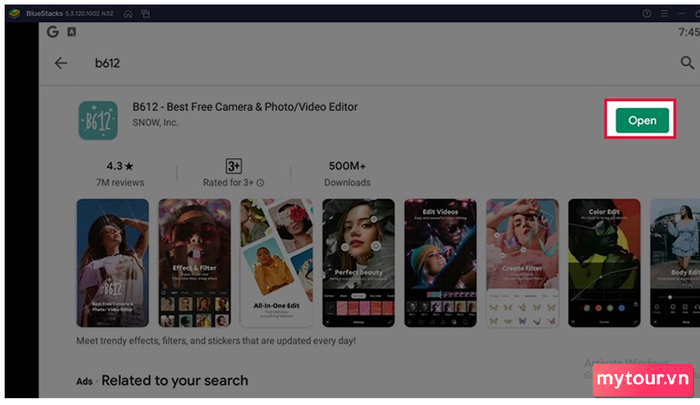Click the SNOW, Inc. developer name

point(155,122)
